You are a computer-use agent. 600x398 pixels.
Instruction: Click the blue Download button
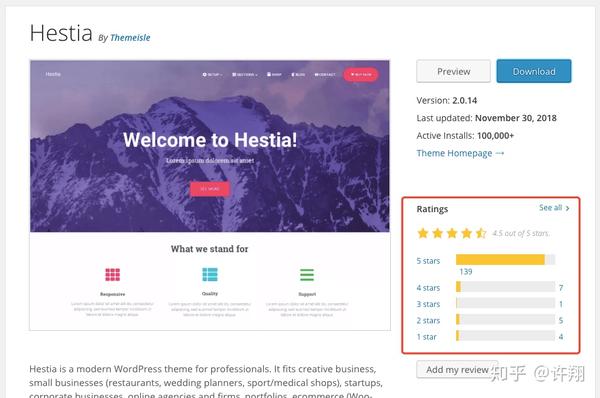pyautogui.click(x=534, y=71)
